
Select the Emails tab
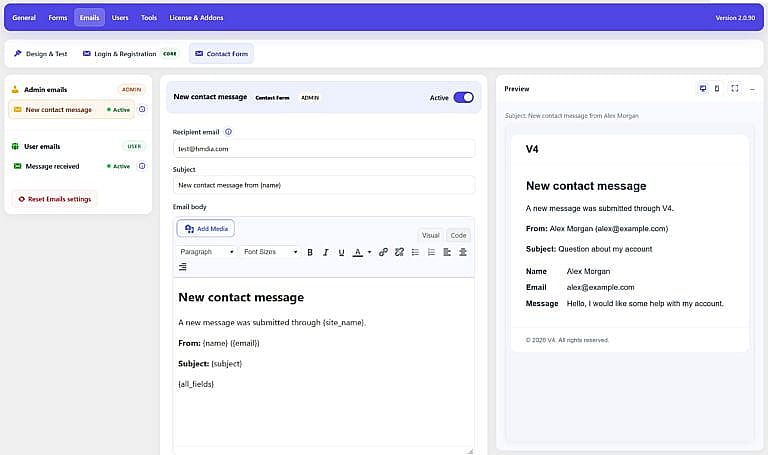tap(89, 18)
